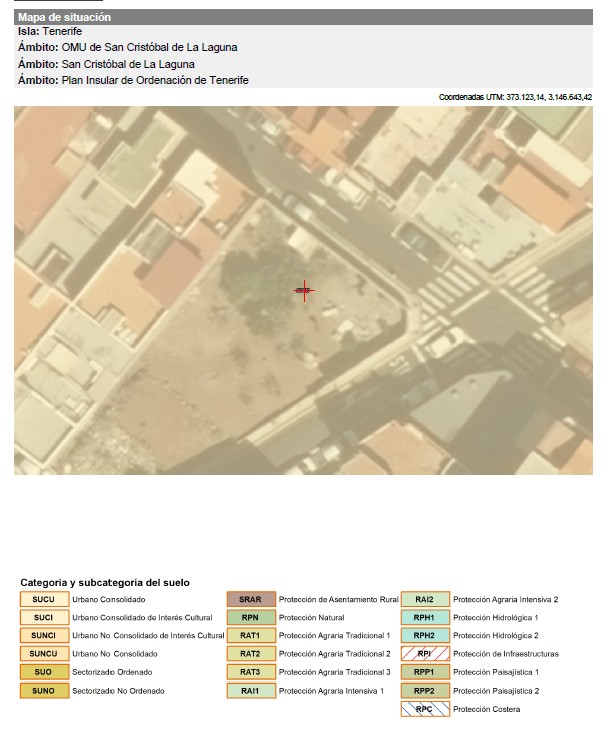The width and height of the screenshot is (611, 737).
Task: Click the SUNO legend swatch
Action: [44, 691]
